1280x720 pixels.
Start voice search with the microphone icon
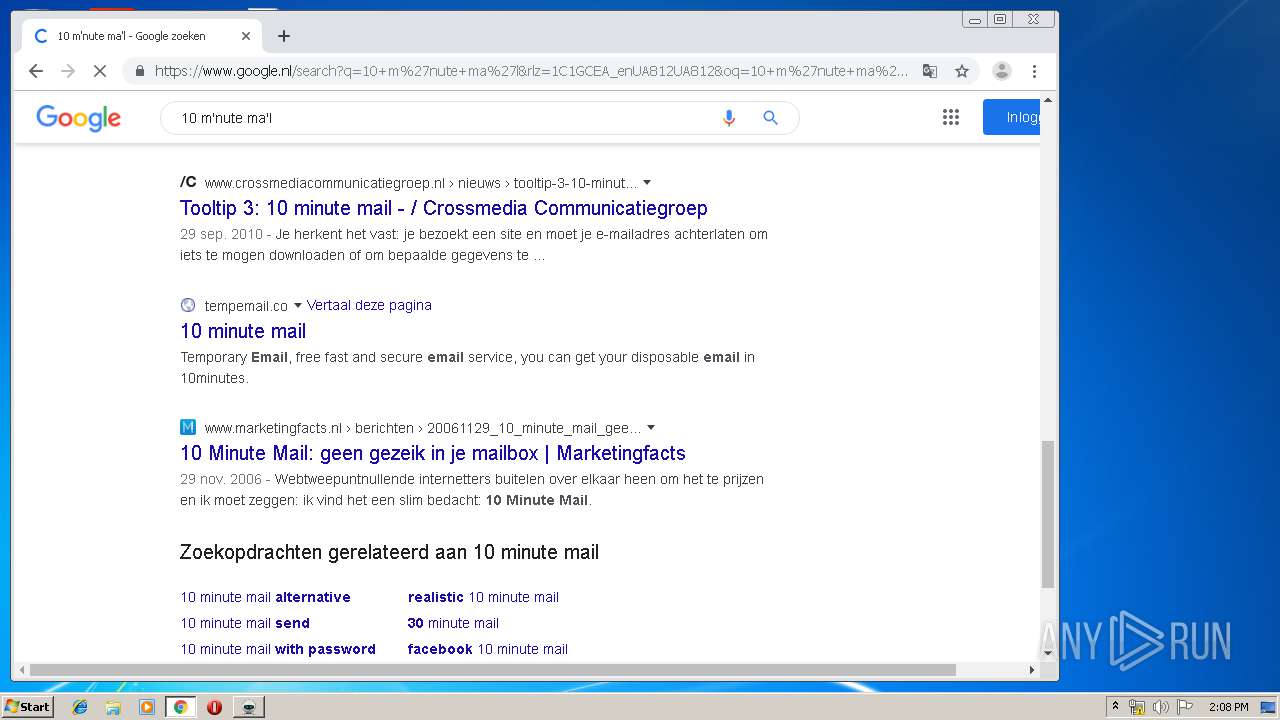pyautogui.click(x=729, y=118)
